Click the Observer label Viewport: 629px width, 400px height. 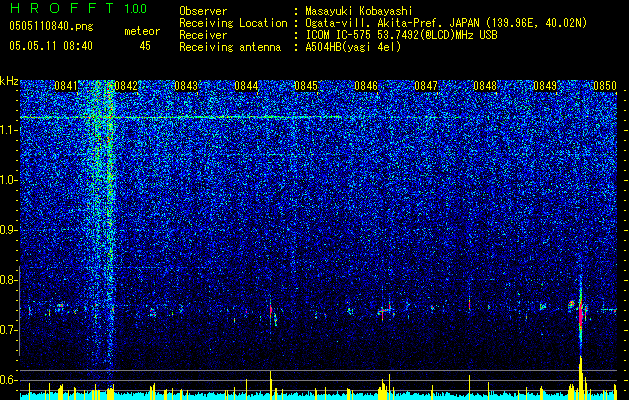[203, 11]
